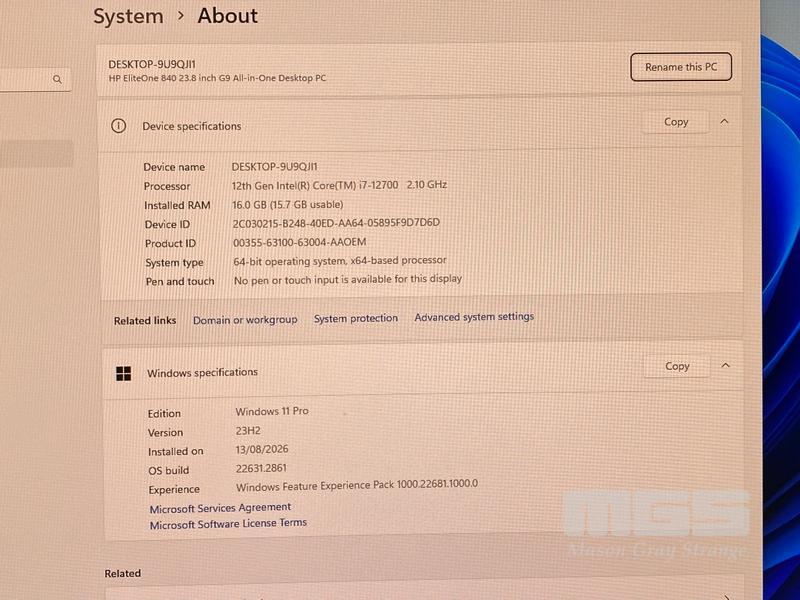Select the Device ID value text
800x600 pixels.
(336, 223)
